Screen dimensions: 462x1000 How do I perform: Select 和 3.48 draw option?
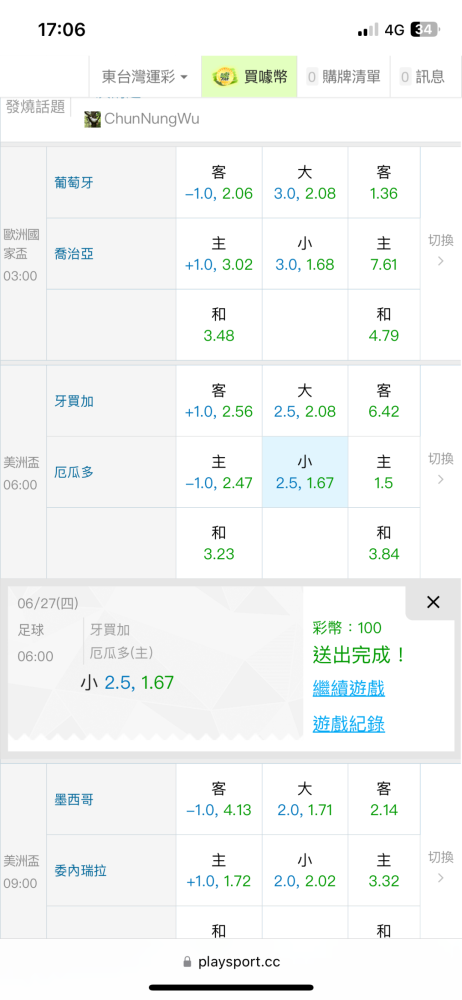click(x=219, y=325)
